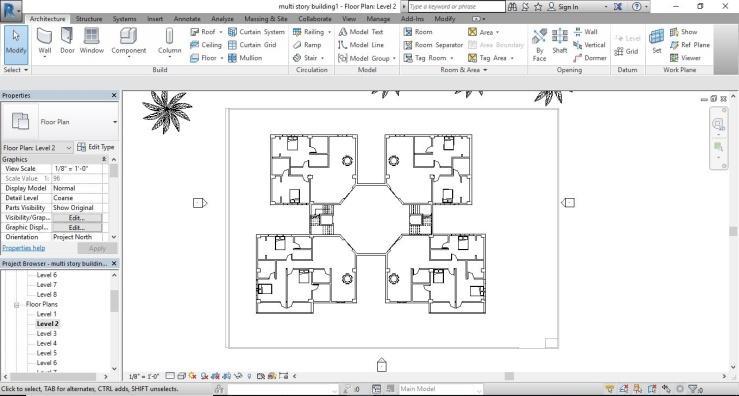Select the Window tool

(x=91, y=41)
